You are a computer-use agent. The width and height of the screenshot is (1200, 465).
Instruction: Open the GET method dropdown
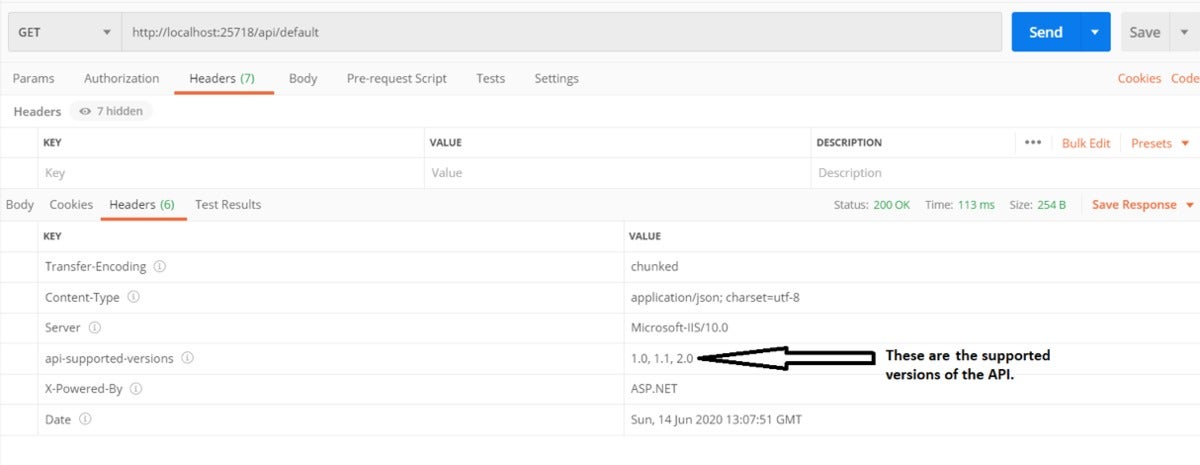coord(64,32)
